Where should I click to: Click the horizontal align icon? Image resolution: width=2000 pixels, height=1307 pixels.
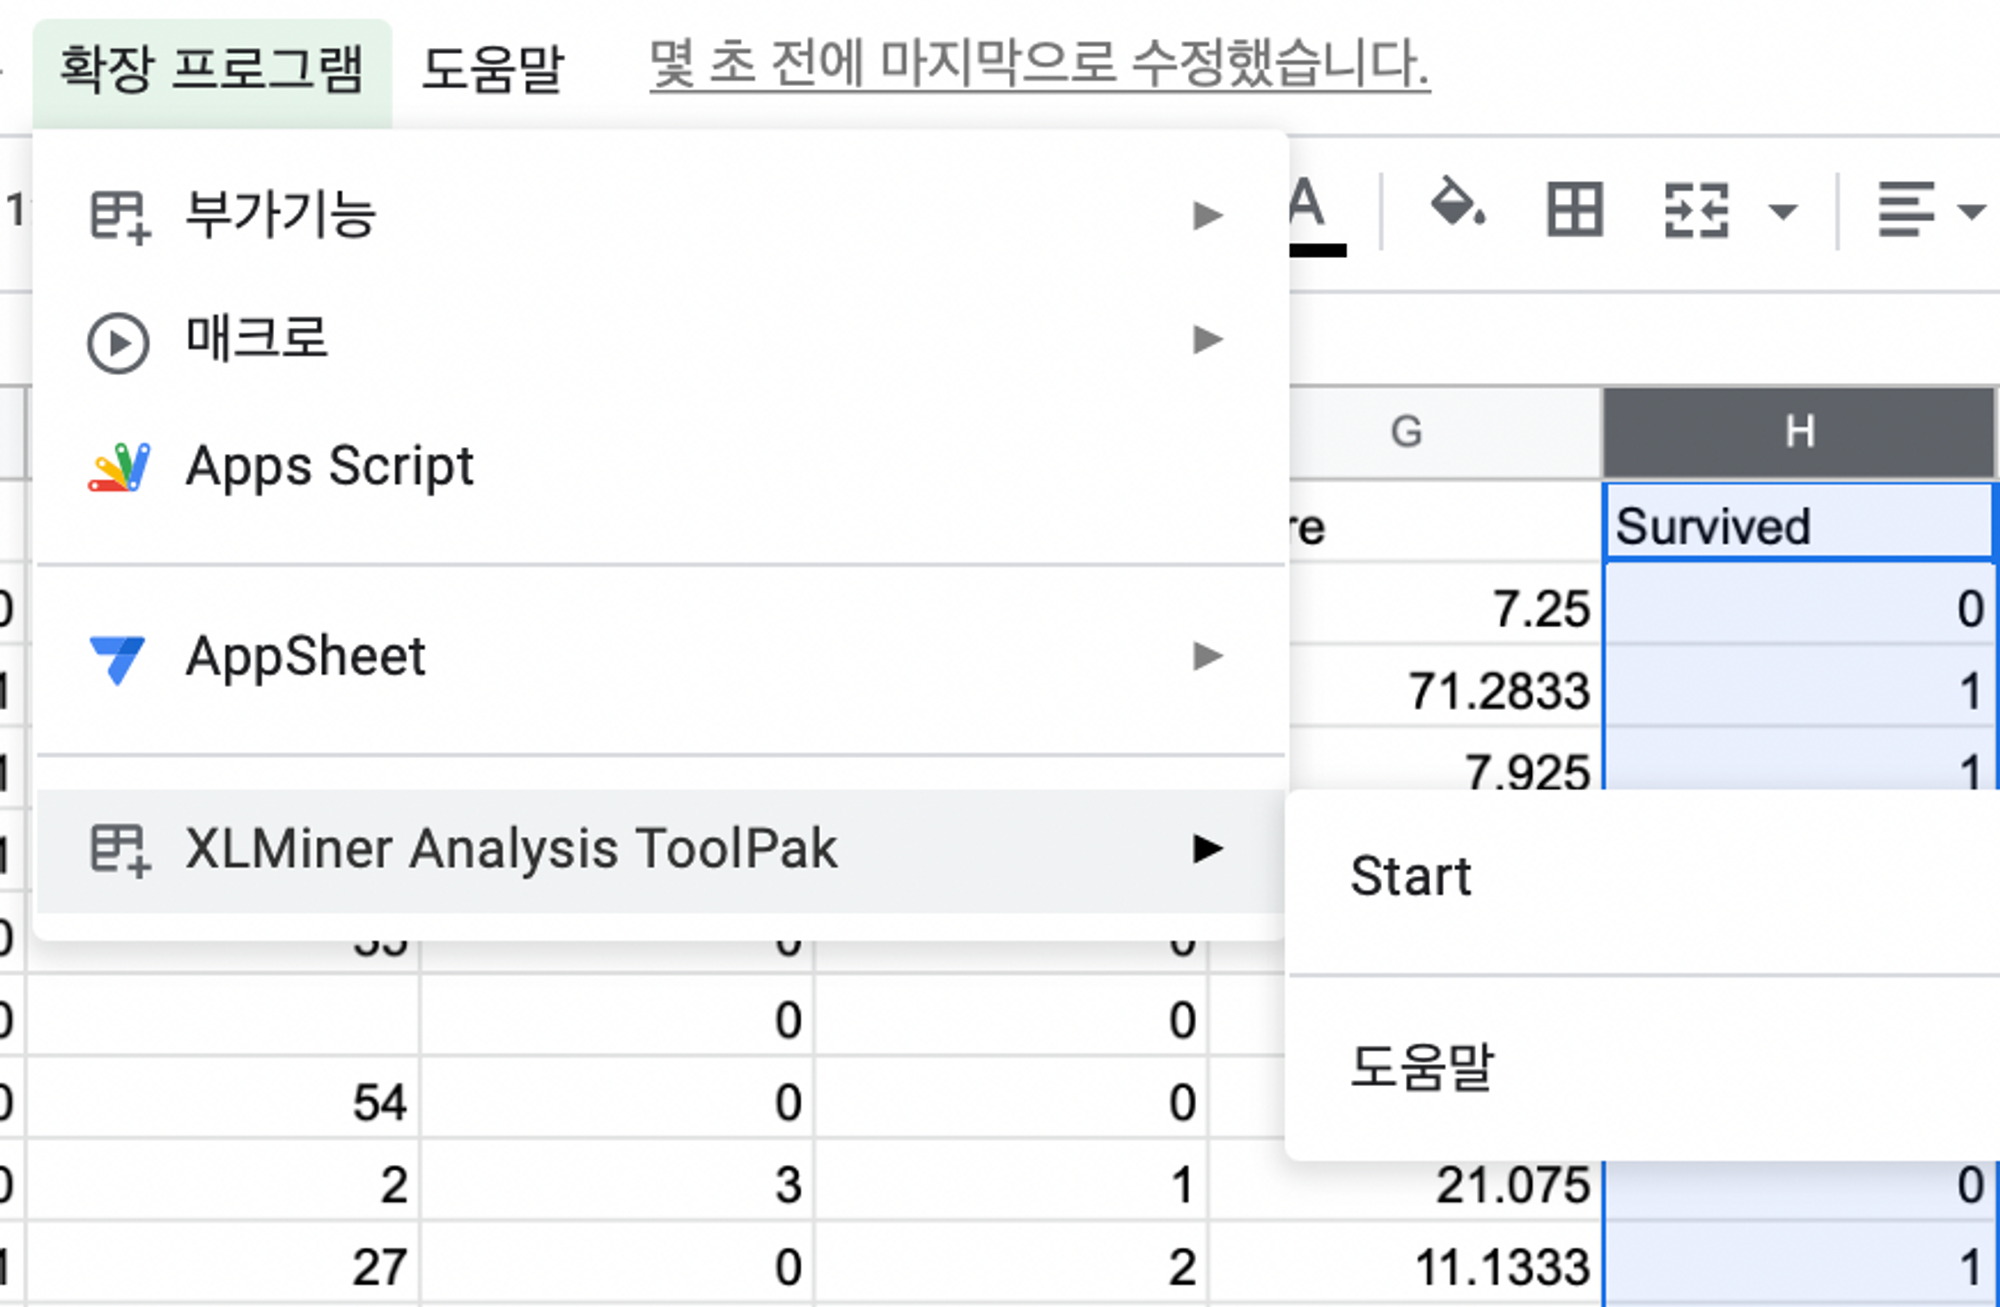point(1905,210)
